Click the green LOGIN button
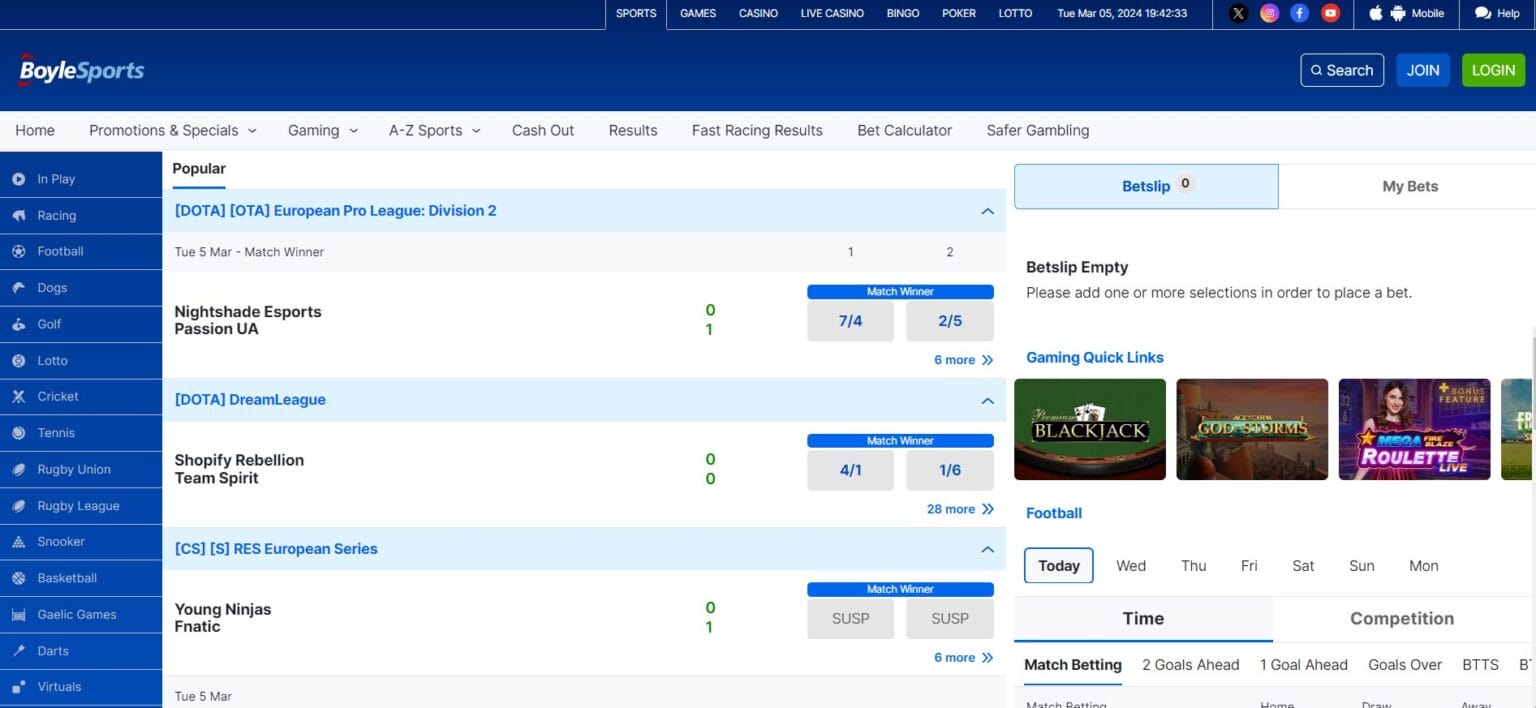 pos(1493,70)
